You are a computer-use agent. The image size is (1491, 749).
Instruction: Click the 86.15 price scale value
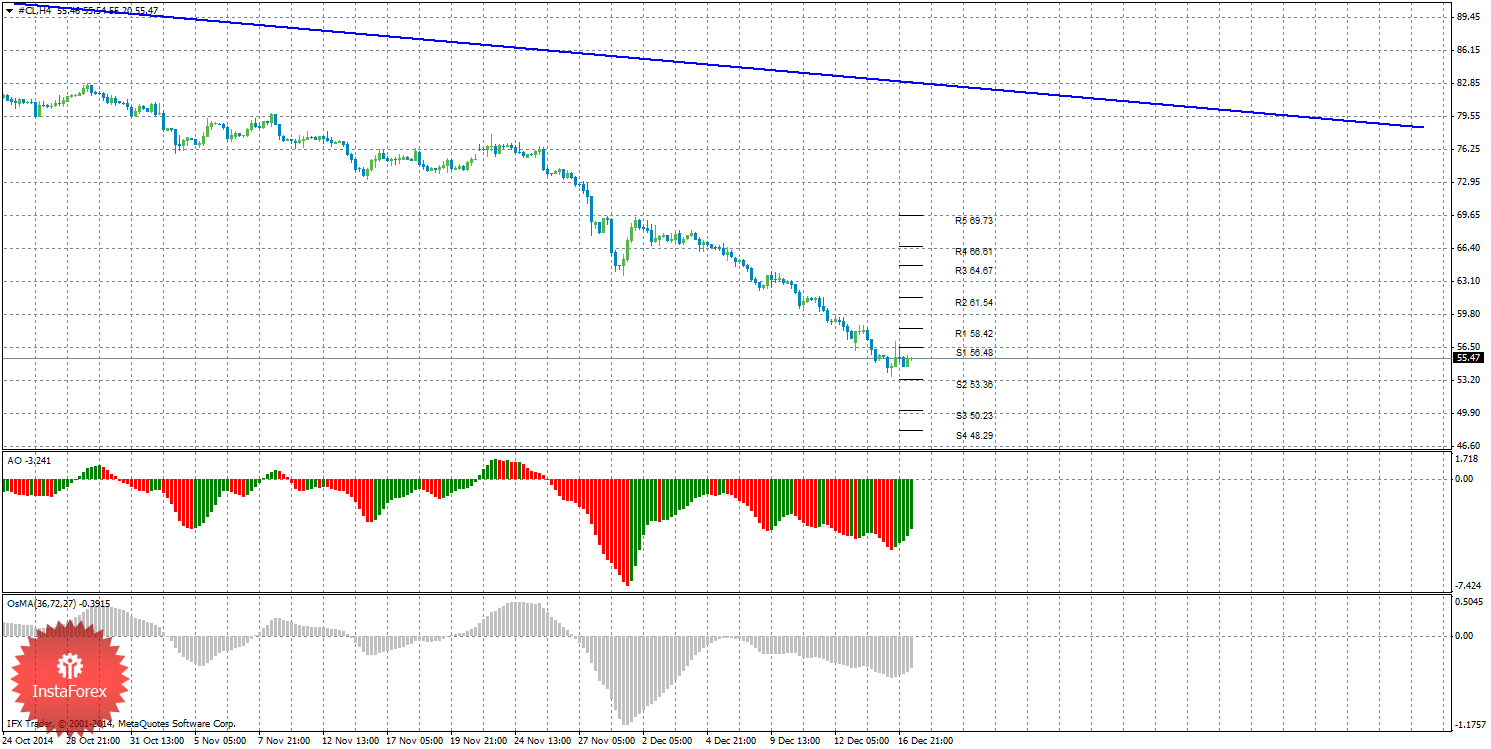pos(1469,50)
